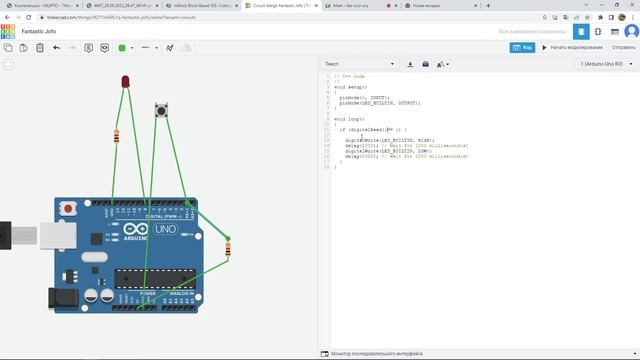
Task: Select the pushbutton component on the canvas
Action: [x=161, y=111]
